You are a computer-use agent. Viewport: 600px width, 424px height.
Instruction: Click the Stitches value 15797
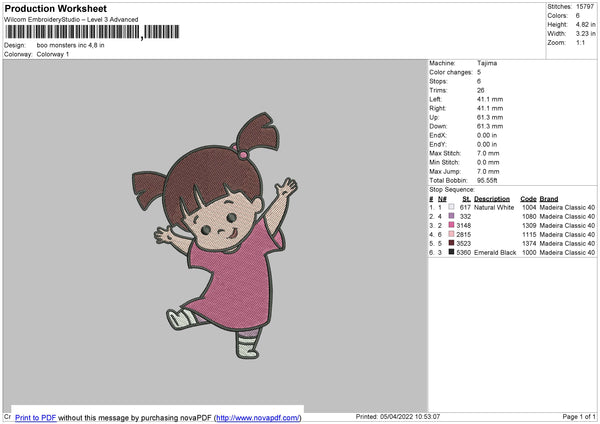[x=585, y=7]
